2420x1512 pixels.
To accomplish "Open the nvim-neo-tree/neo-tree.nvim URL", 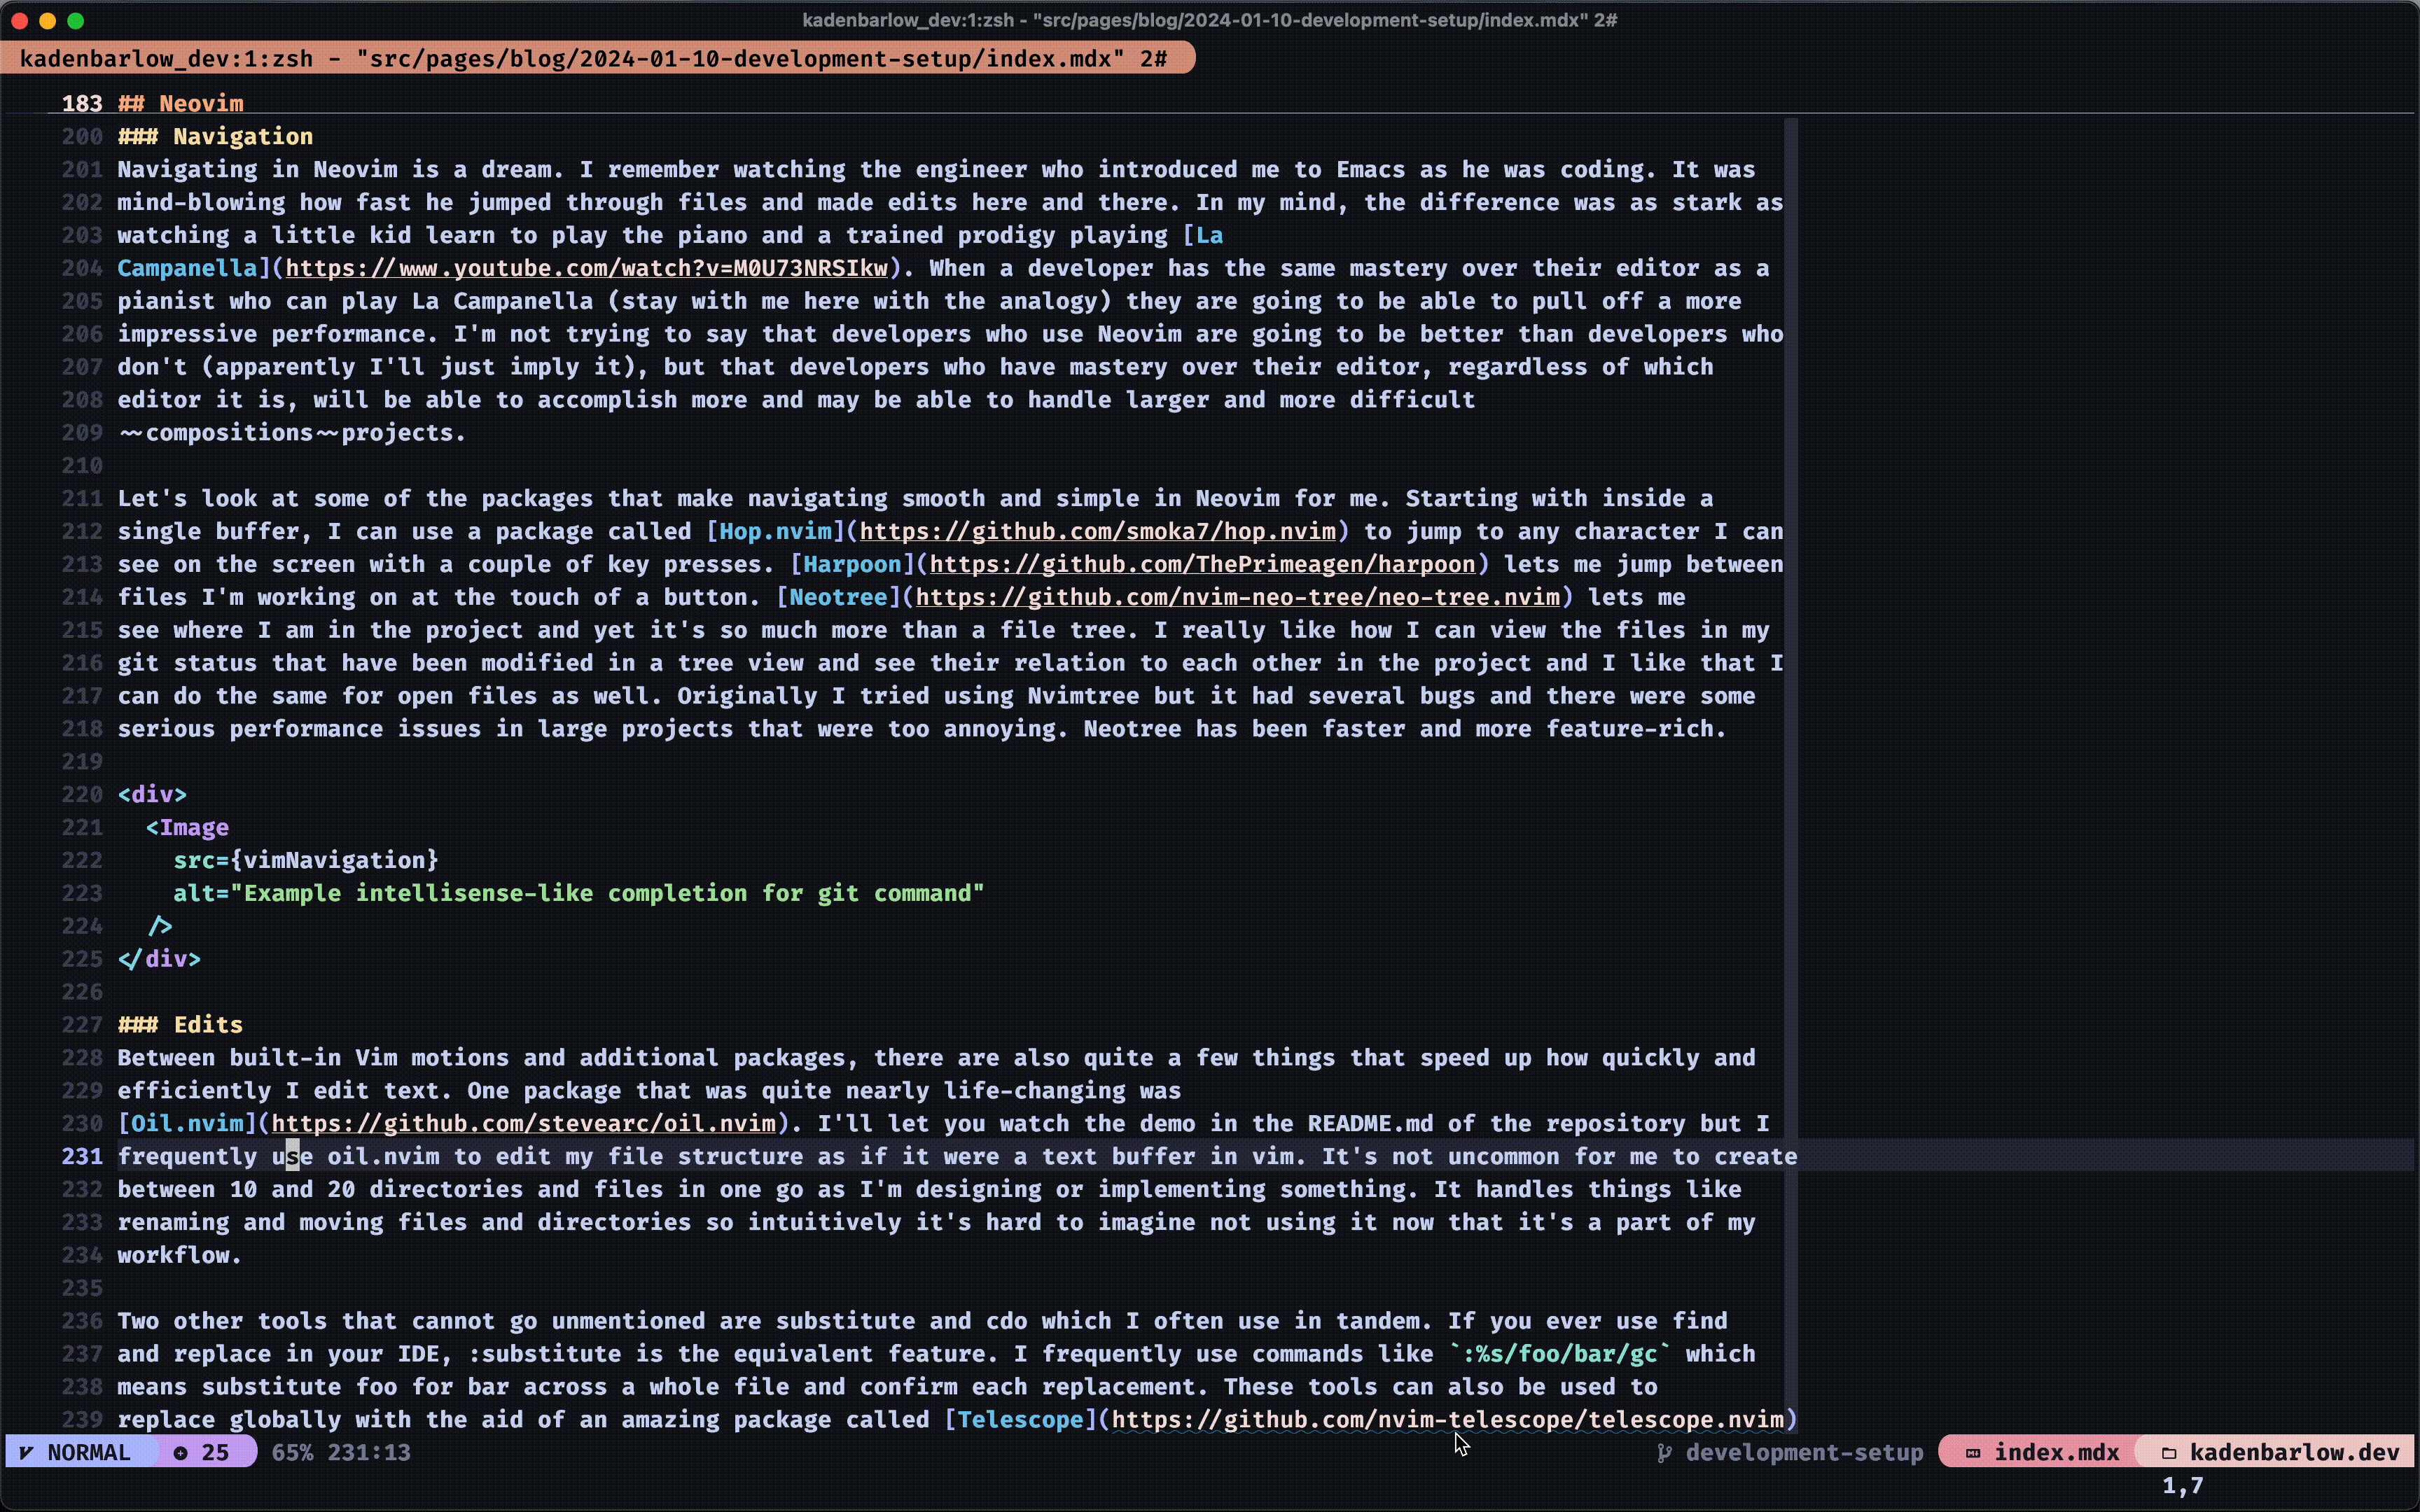I will click(1237, 597).
